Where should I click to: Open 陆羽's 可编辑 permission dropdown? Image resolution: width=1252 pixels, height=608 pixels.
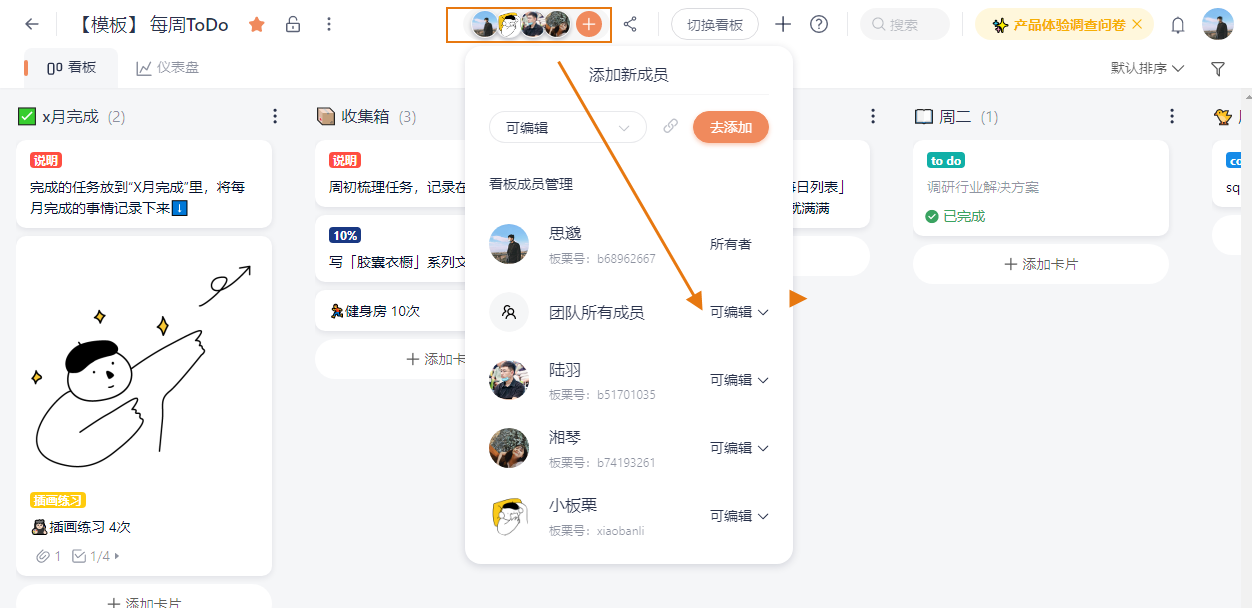[x=739, y=380]
